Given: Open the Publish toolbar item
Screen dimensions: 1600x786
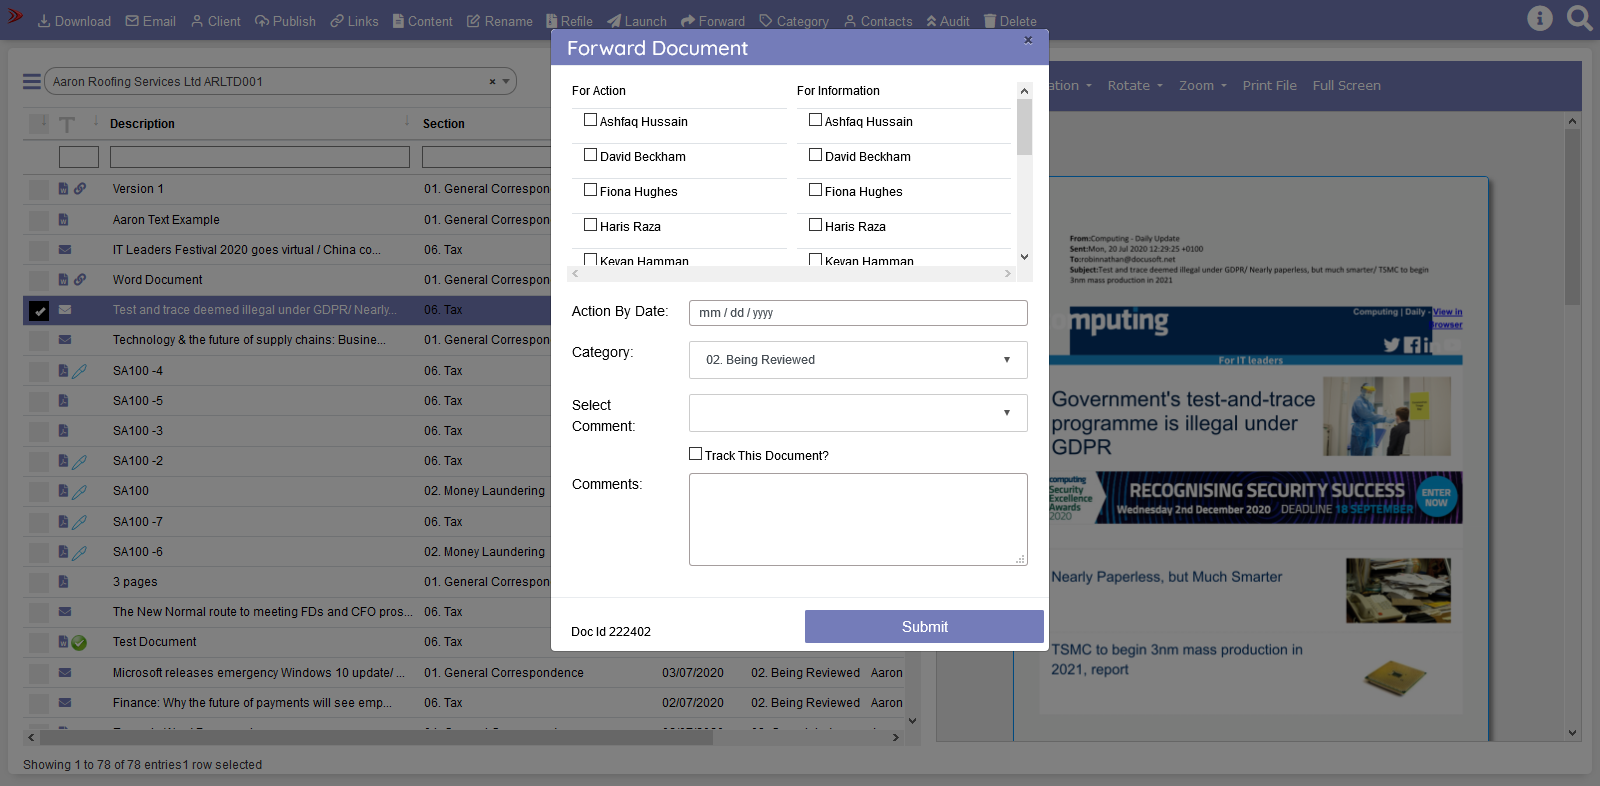Looking at the screenshot, I should (285, 21).
